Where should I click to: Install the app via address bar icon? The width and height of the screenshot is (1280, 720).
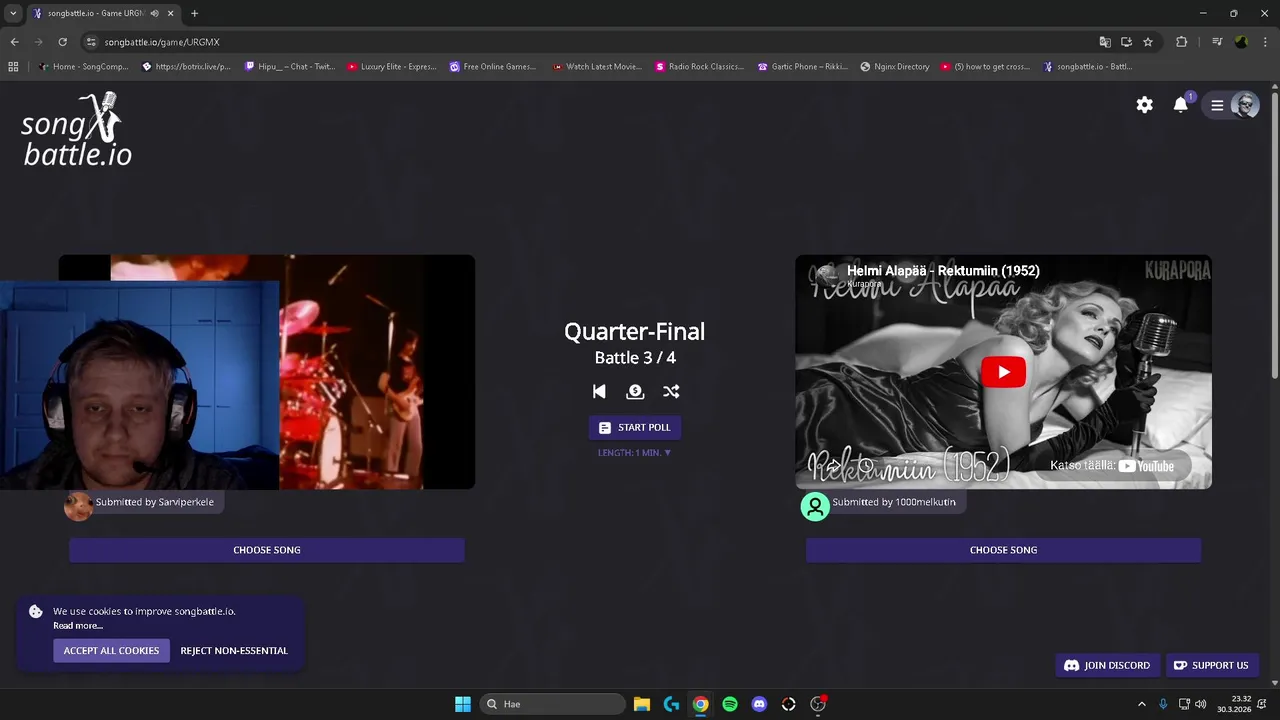1126,42
